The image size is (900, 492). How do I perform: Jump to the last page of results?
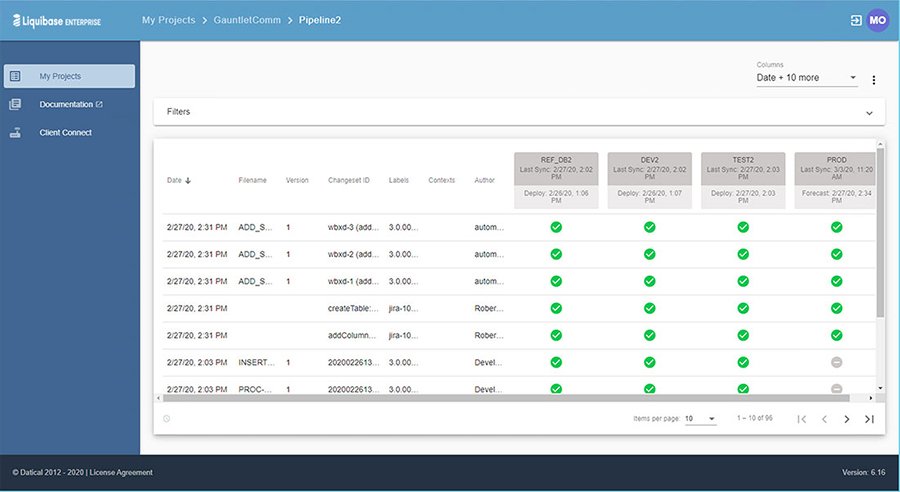869,419
